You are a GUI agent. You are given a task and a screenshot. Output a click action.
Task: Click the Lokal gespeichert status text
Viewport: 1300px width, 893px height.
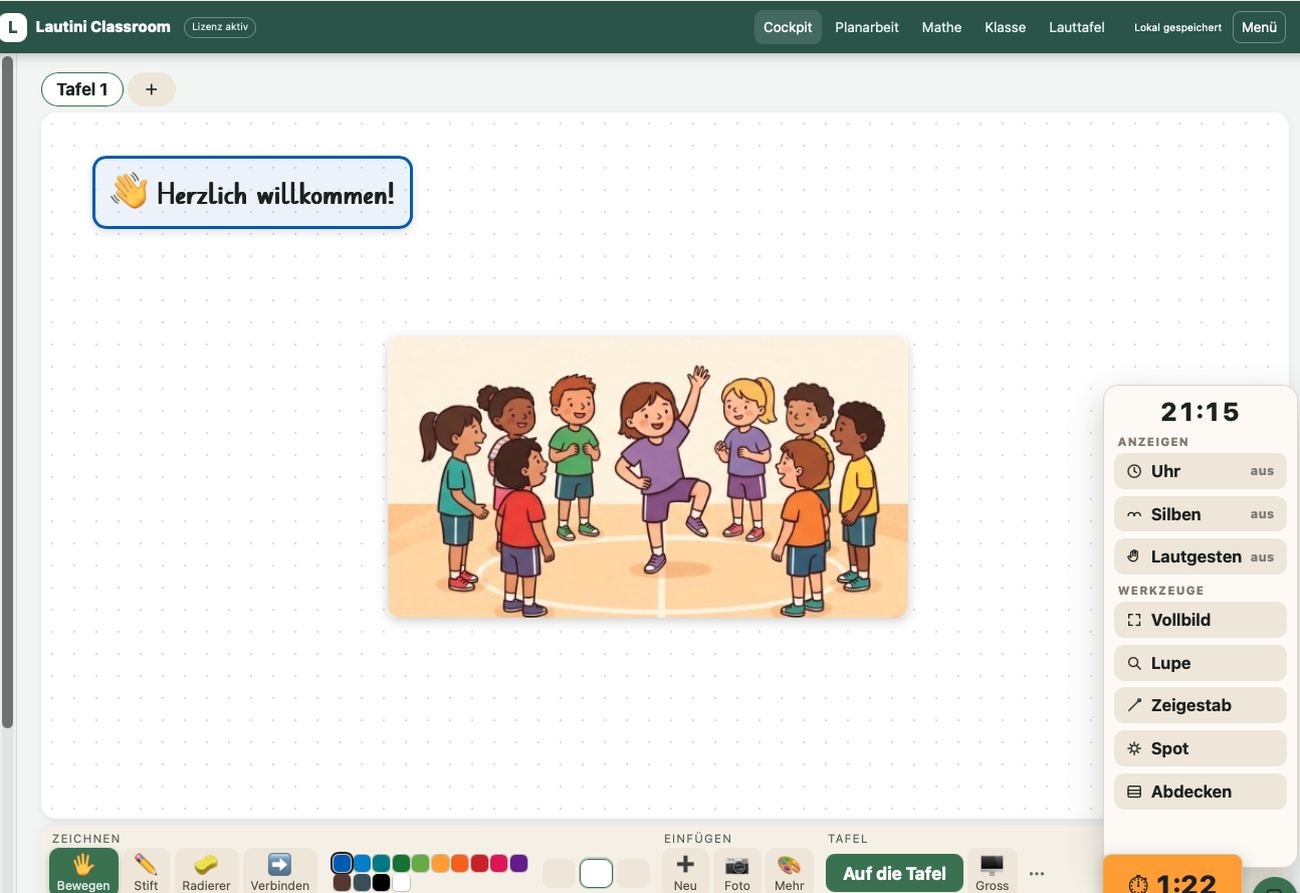click(x=1178, y=28)
